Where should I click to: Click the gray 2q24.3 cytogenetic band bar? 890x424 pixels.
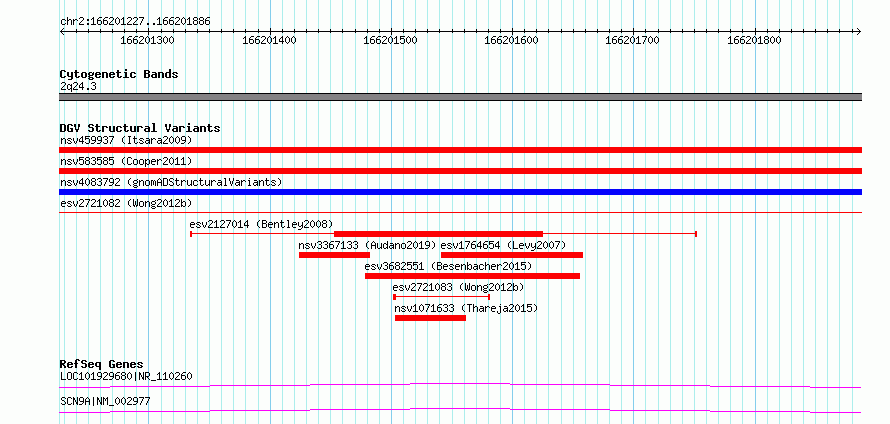(x=460, y=97)
